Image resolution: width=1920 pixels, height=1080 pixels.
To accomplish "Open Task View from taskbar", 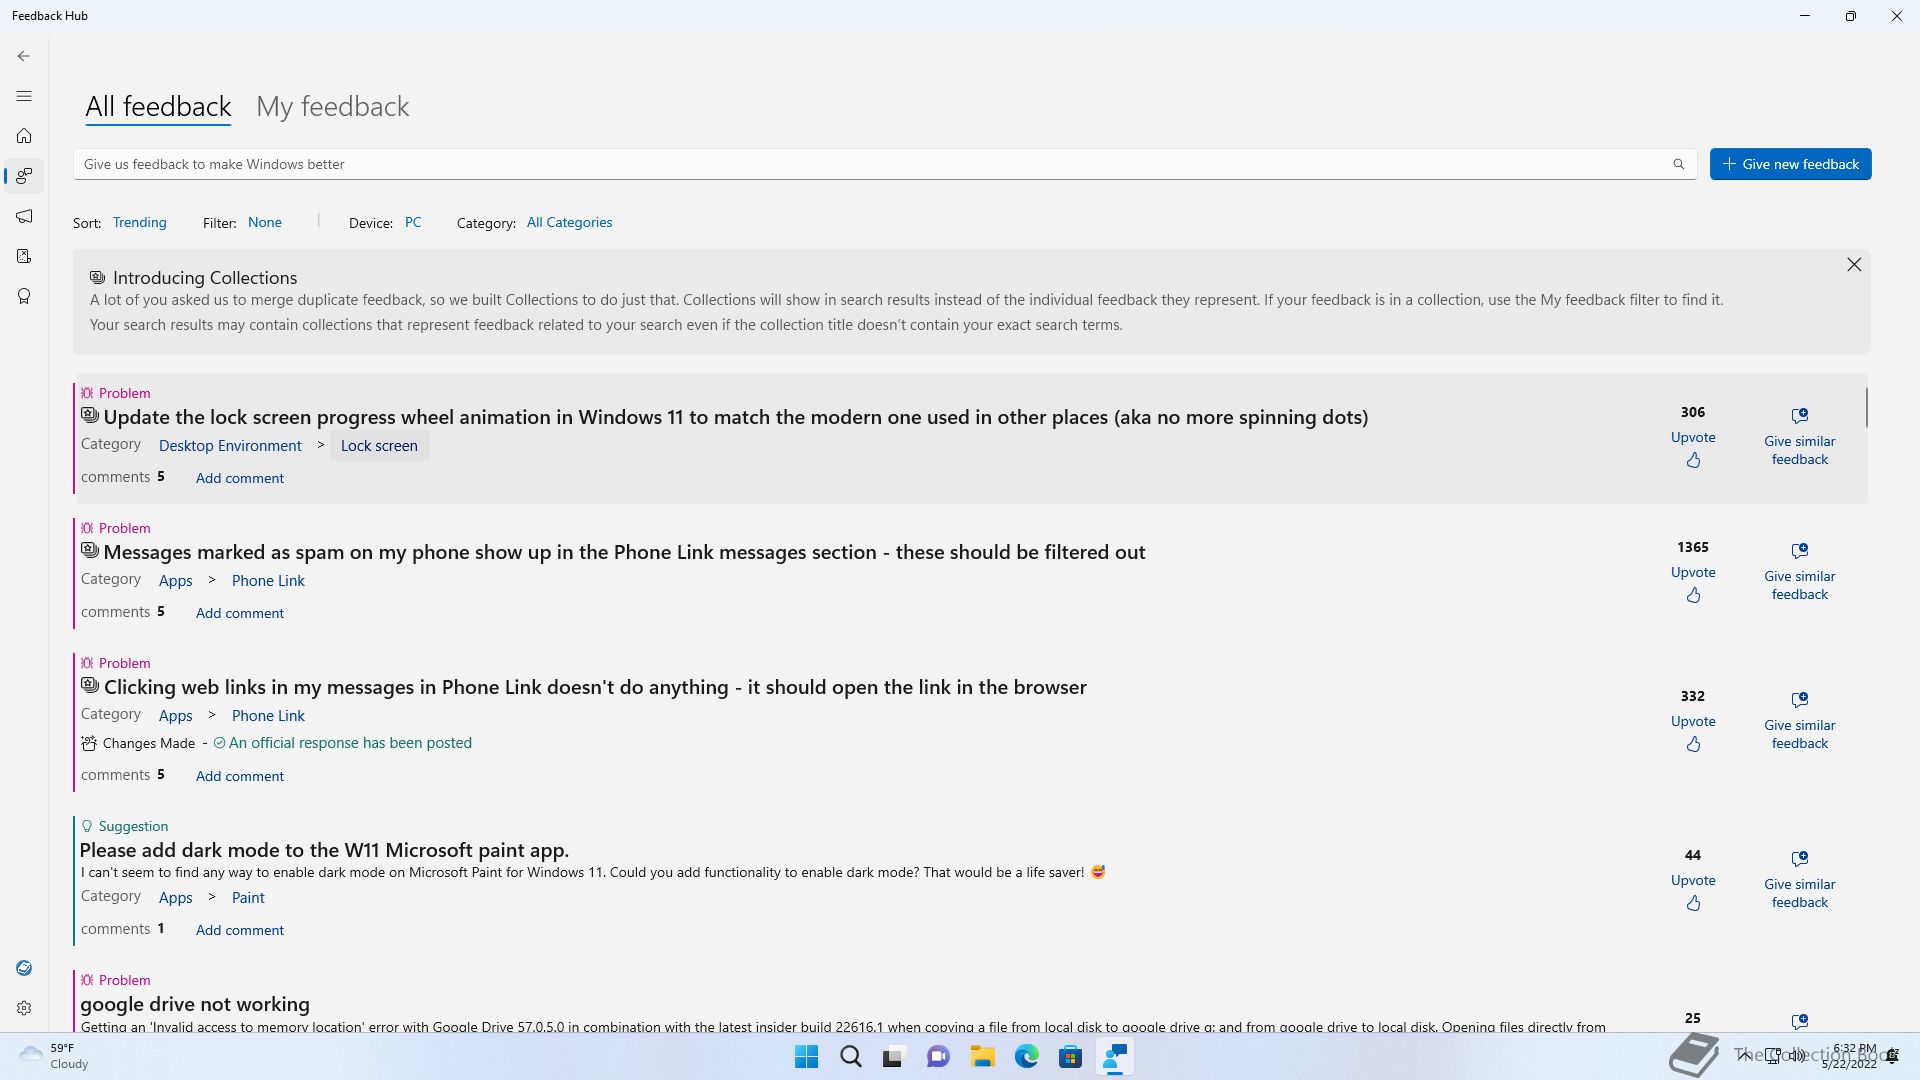I will (x=894, y=1057).
